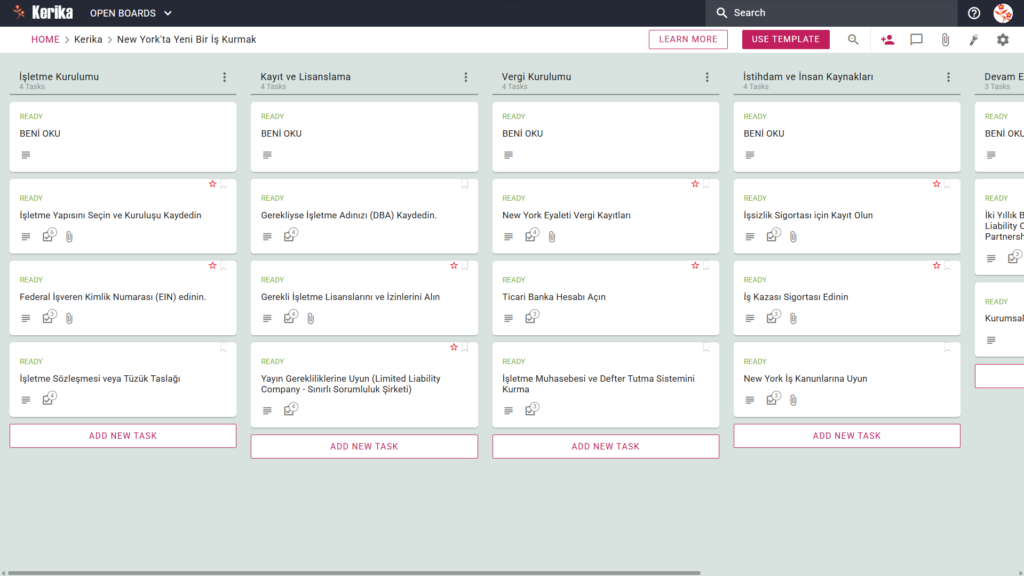Toggle star on Gerekli İşletme Lisanslarını card

click(x=454, y=266)
